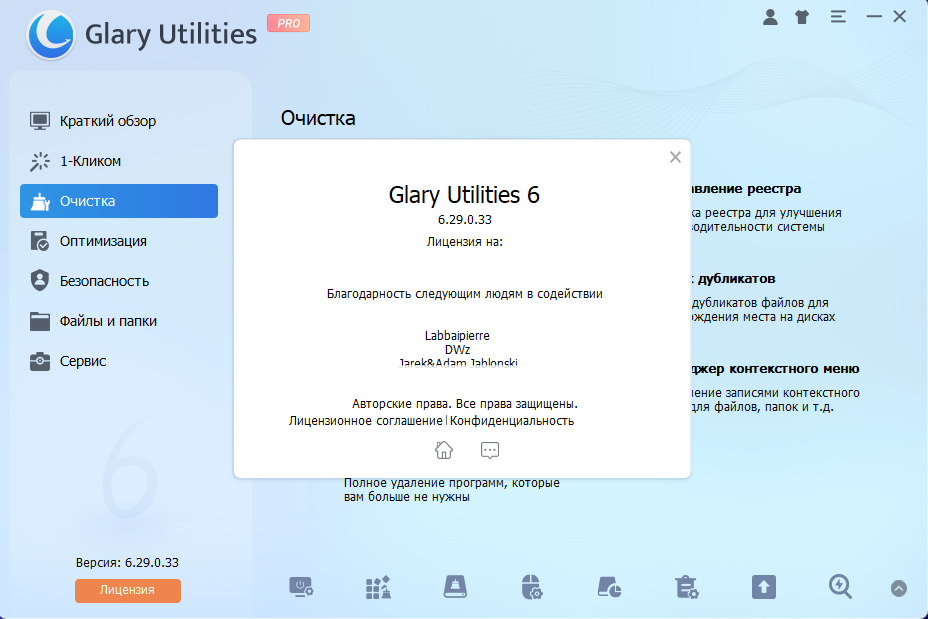Open the skin/theme shirt icon
This screenshot has height=619, width=928.
click(802, 17)
